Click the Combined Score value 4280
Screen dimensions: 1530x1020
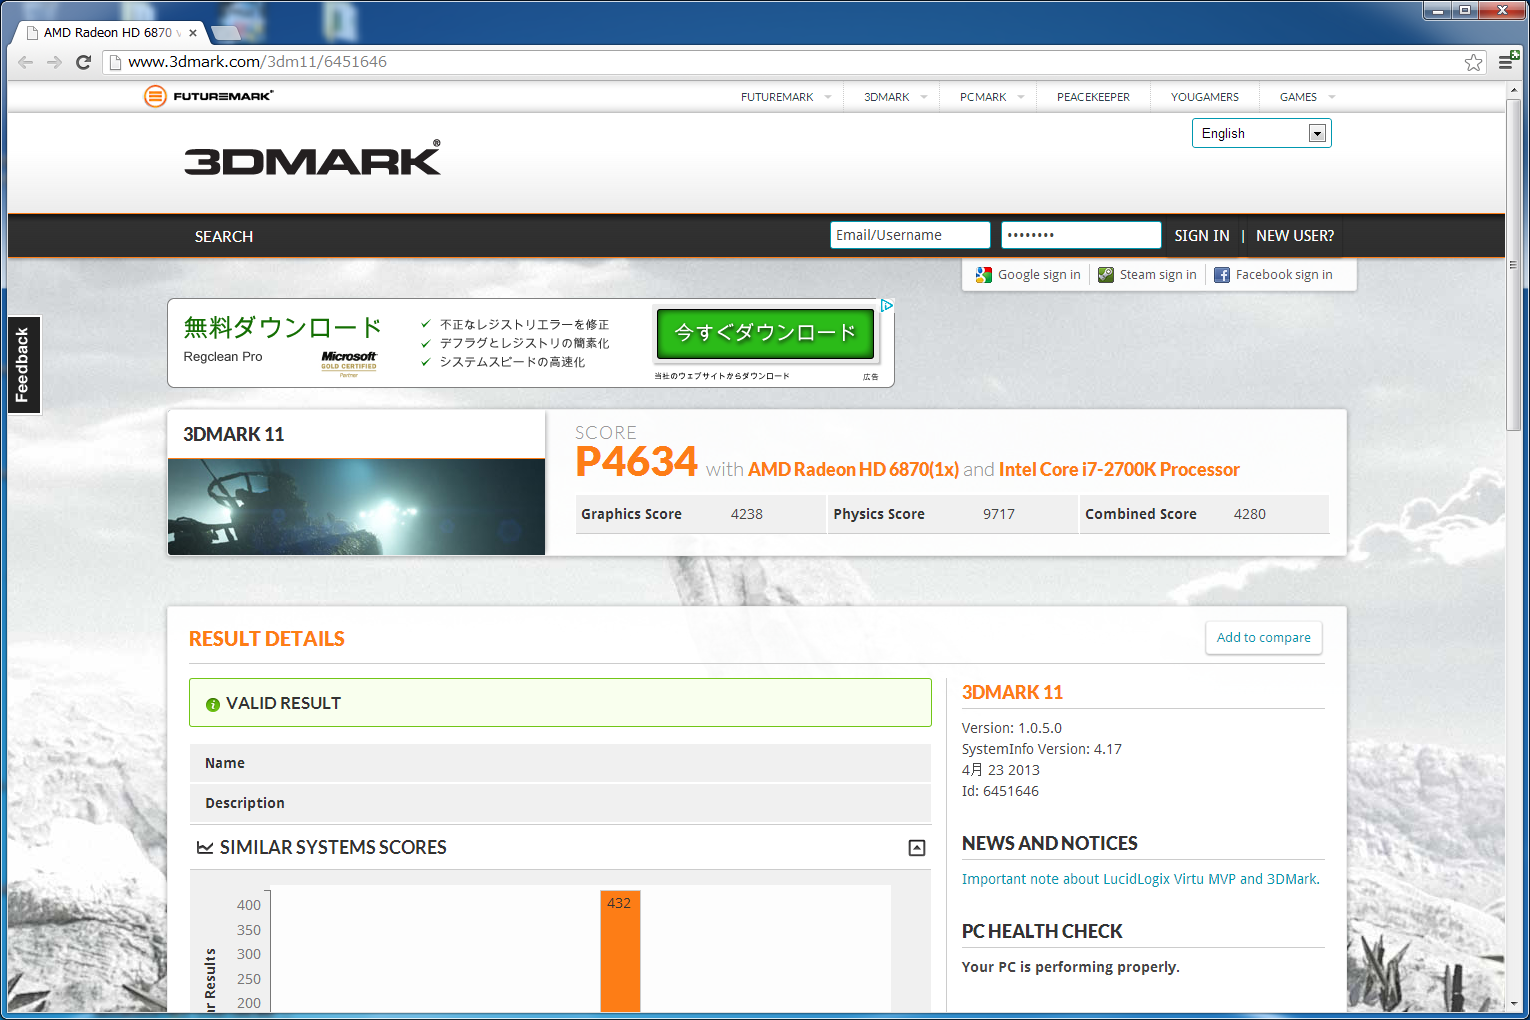pos(1250,514)
